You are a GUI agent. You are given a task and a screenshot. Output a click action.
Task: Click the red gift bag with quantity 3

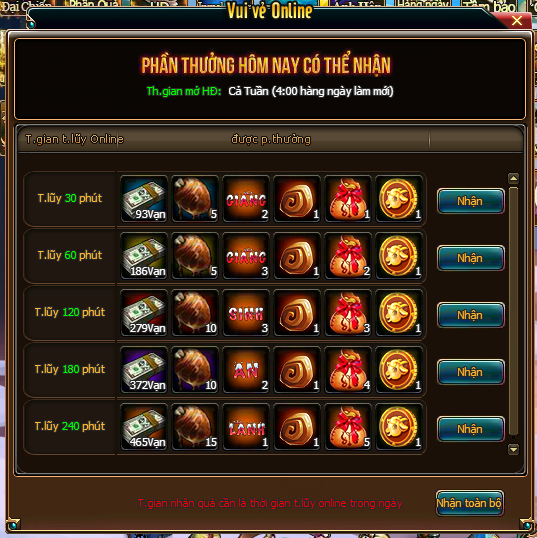pos(348,313)
